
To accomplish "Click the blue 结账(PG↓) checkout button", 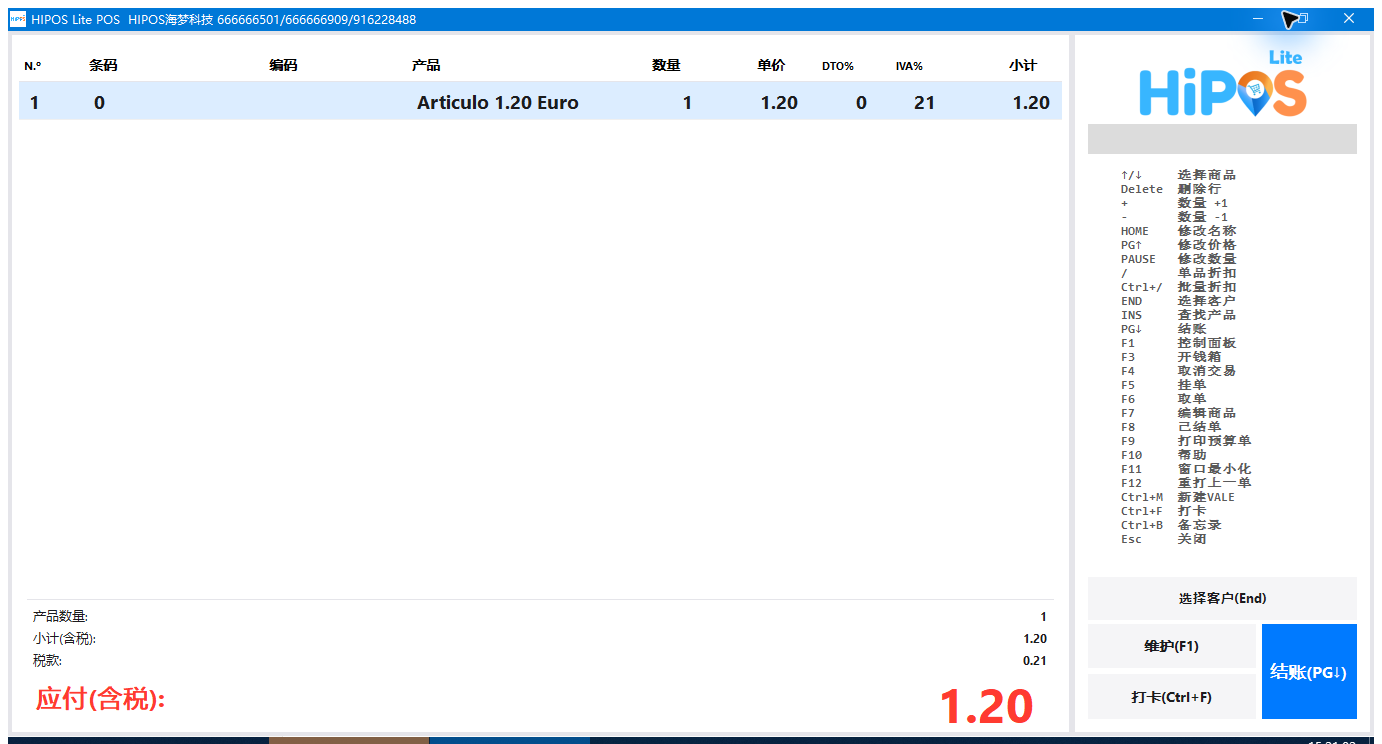I will (x=1309, y=672).
